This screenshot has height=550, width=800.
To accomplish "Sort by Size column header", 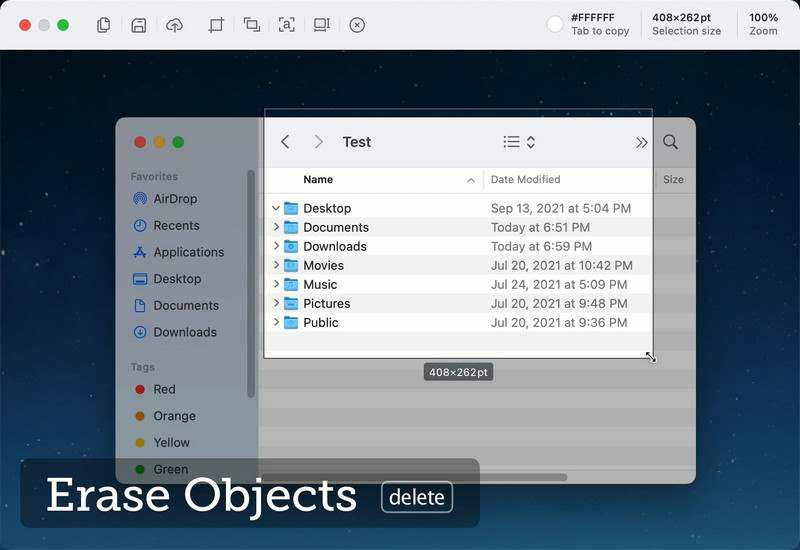I will (673, 180).
